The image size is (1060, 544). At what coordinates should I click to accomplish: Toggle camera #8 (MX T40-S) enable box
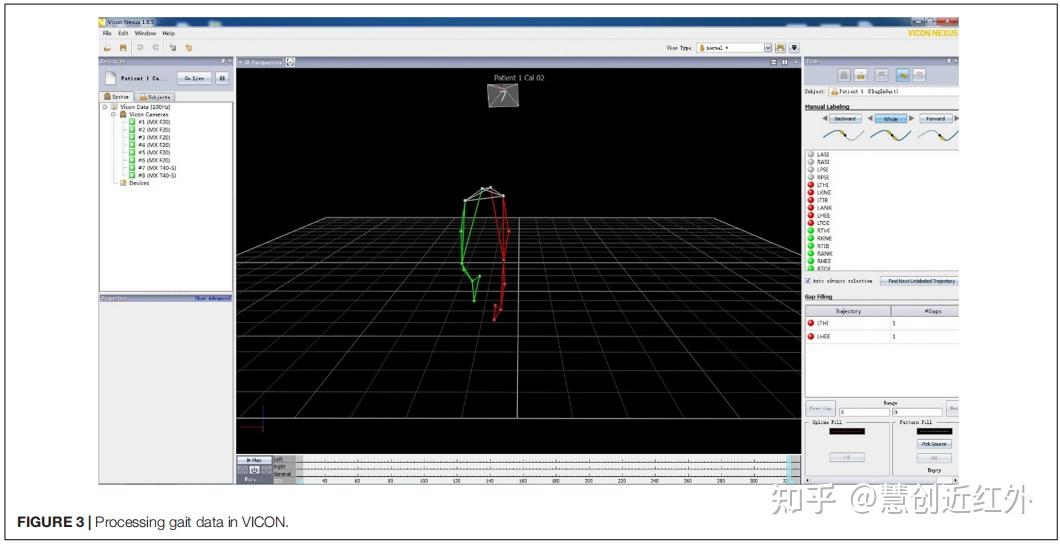coord(132,176)
